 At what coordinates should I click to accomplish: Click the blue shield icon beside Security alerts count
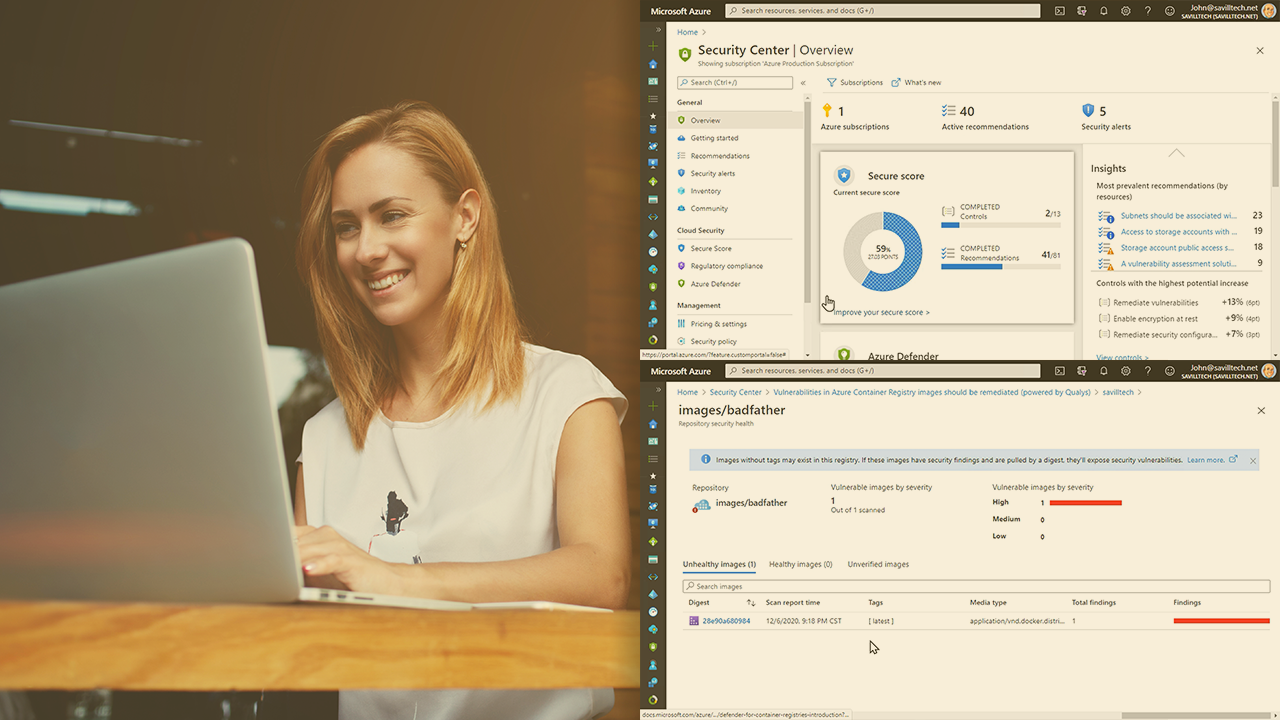[x=1088, y=111]
